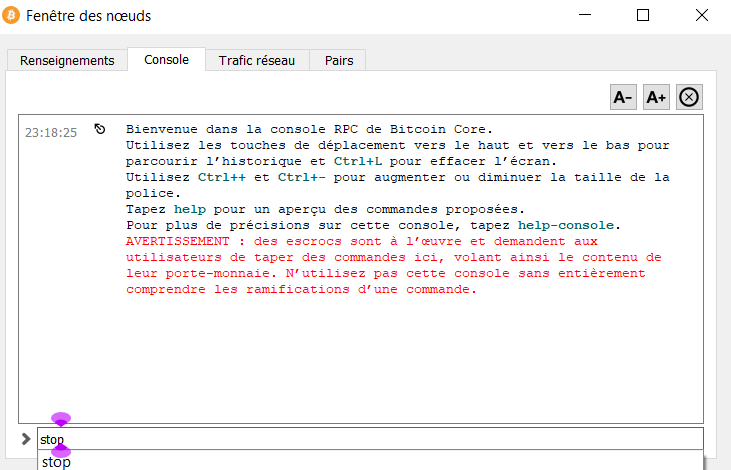Image resolution: width=731 pixels, height=470 pixels.
Task: Open the Trafic réseau tab
Action: (x=257, y=61)
